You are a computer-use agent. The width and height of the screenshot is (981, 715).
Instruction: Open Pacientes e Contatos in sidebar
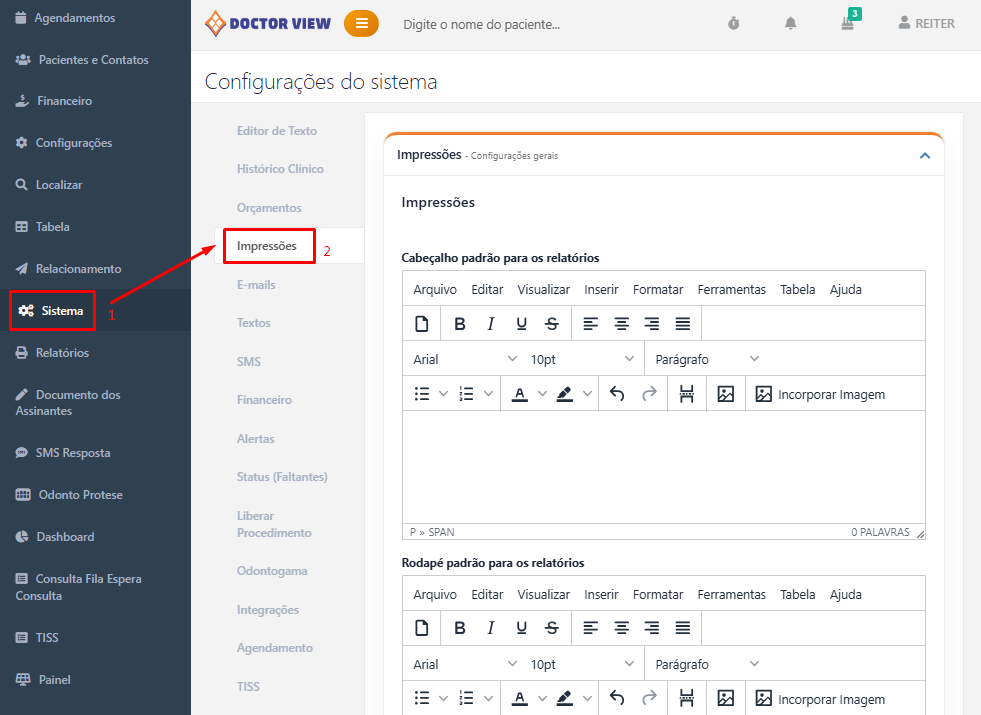(x=93, y=60)
